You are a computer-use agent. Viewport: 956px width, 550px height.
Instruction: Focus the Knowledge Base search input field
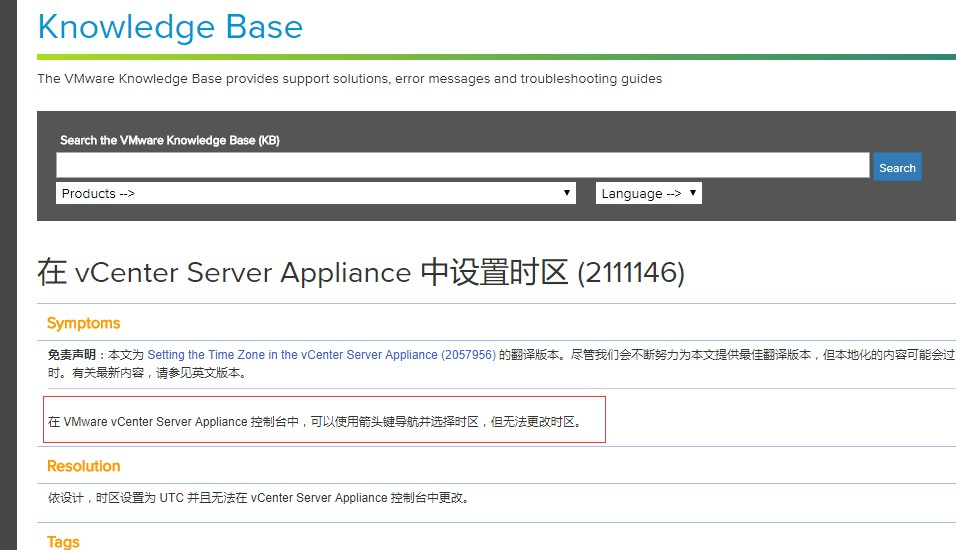pos(462,165)
